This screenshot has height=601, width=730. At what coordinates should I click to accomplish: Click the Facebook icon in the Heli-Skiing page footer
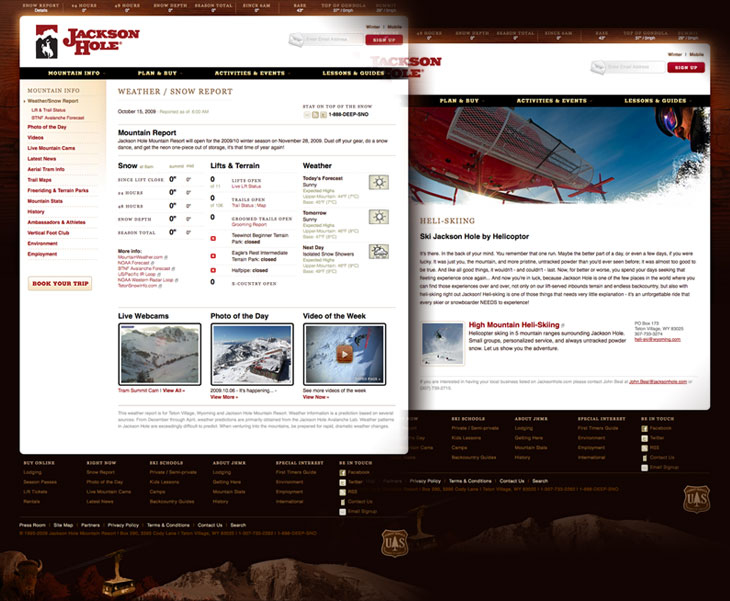point(644,428)
